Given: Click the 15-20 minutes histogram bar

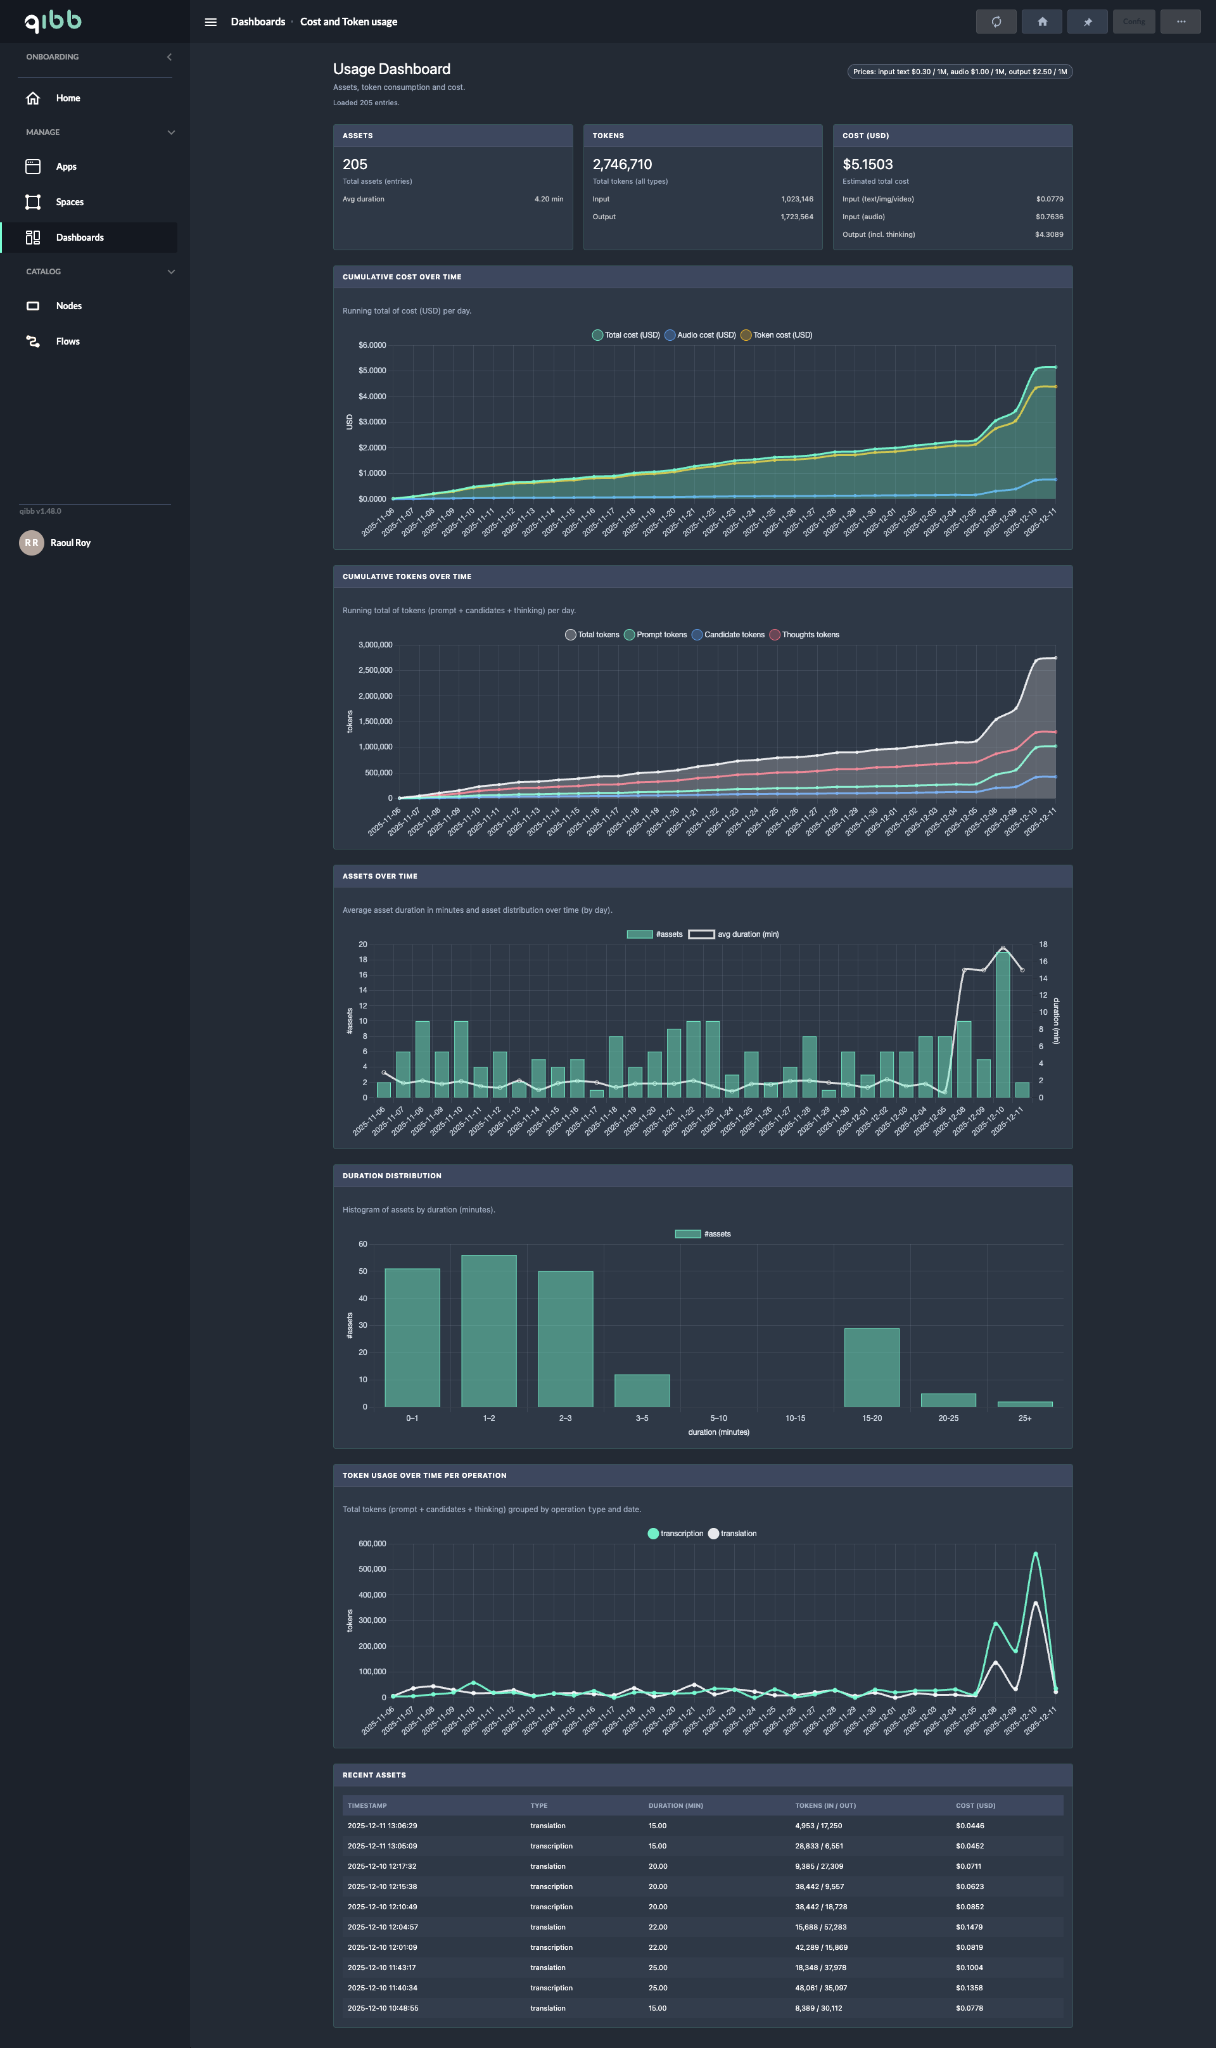Looking at the screenshot, I should [x=872, y=1367].
